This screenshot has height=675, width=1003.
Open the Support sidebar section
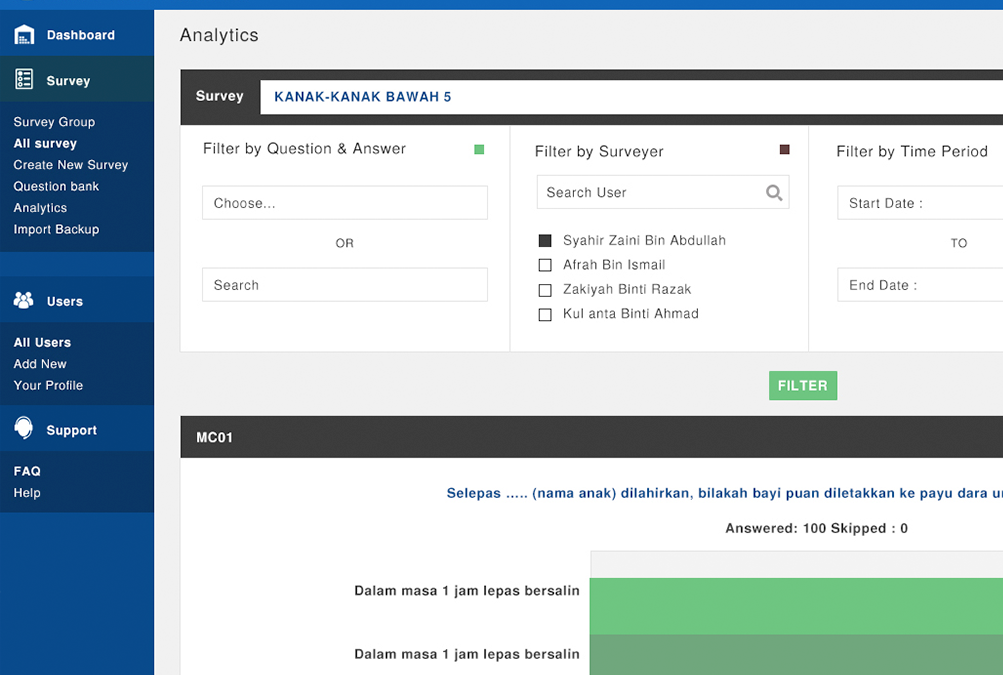77,429
